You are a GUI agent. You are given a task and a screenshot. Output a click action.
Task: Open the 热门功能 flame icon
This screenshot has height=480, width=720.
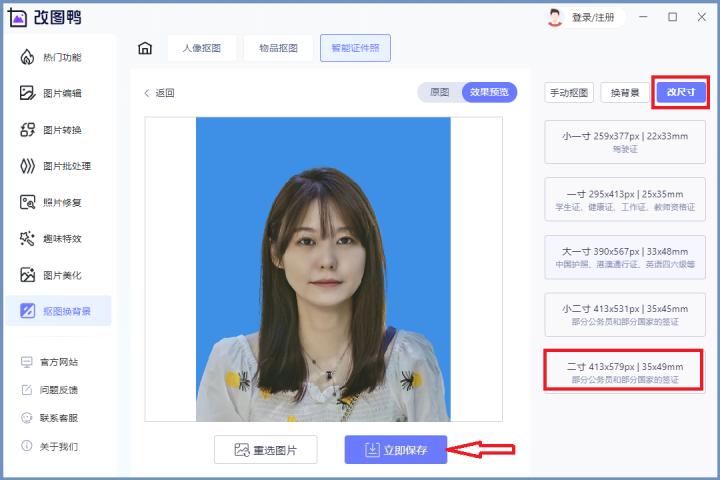tap(27, 57)
